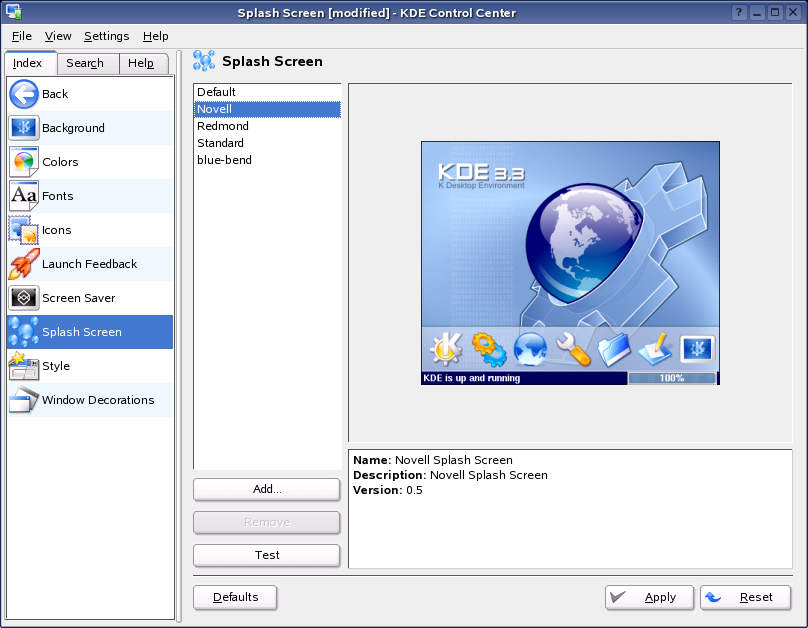Click the context help '?' title bar button
808x628 pixels.
click(739, 12)
